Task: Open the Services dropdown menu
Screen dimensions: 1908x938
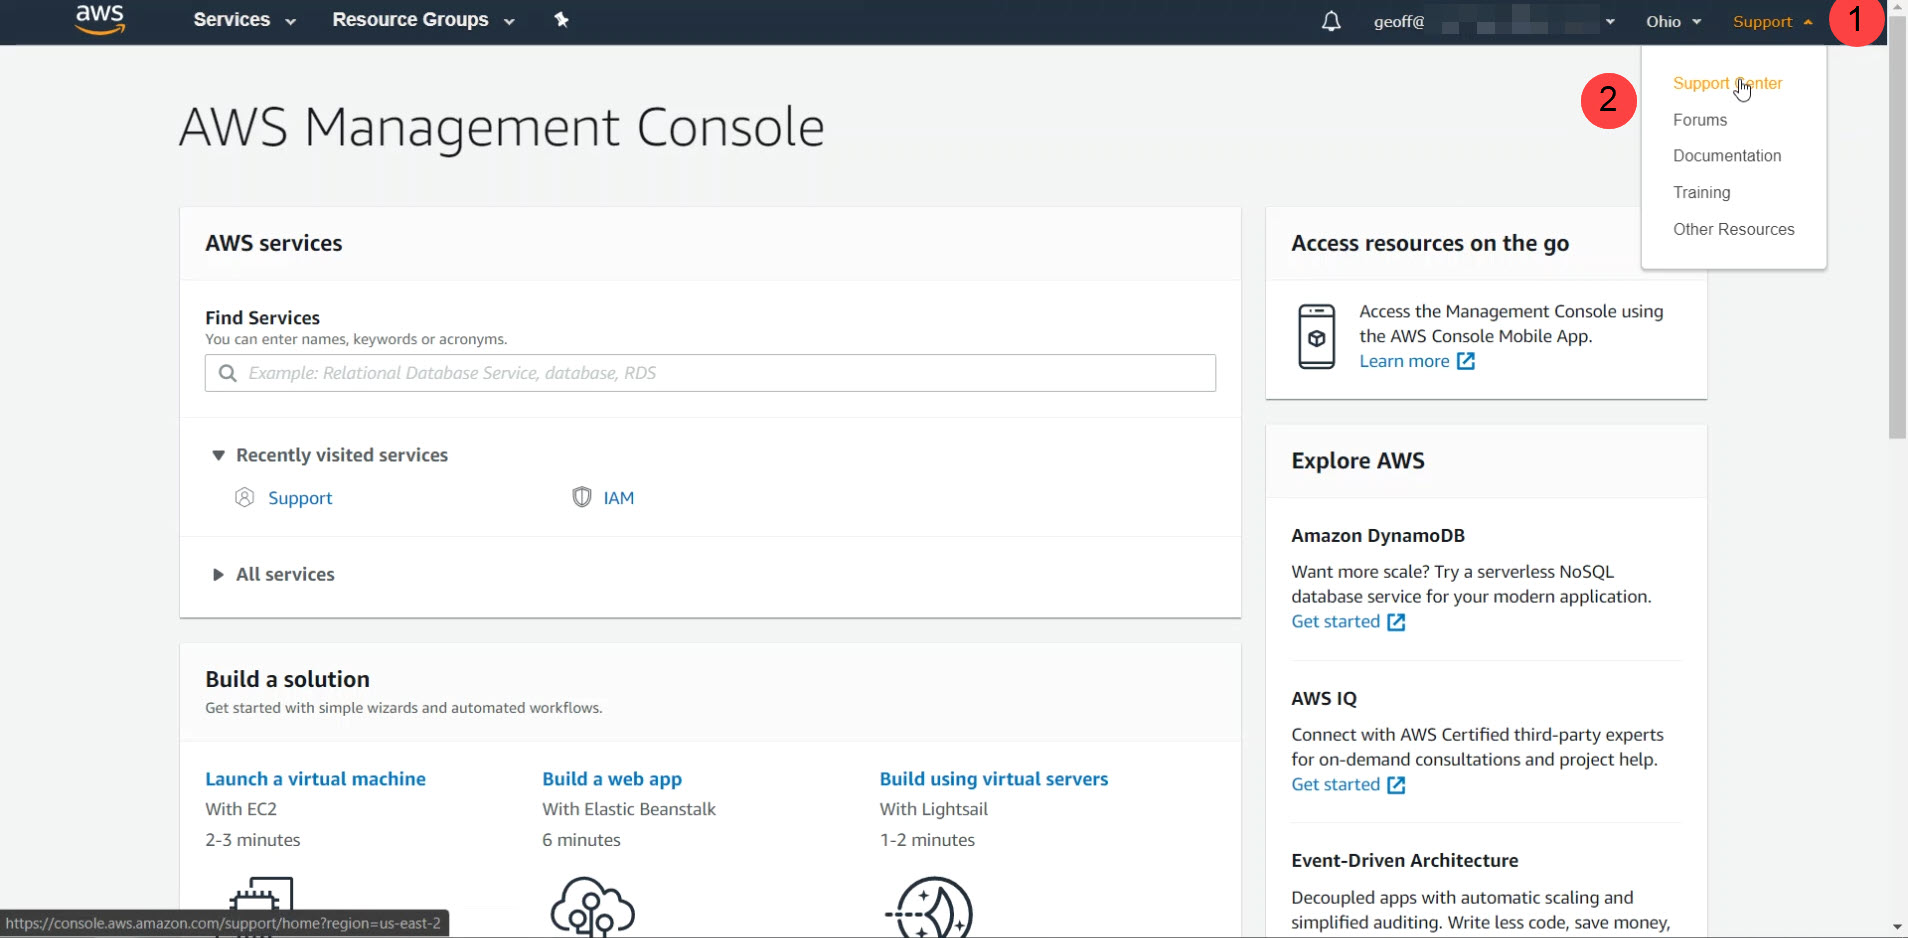Action: click(244, 20)
